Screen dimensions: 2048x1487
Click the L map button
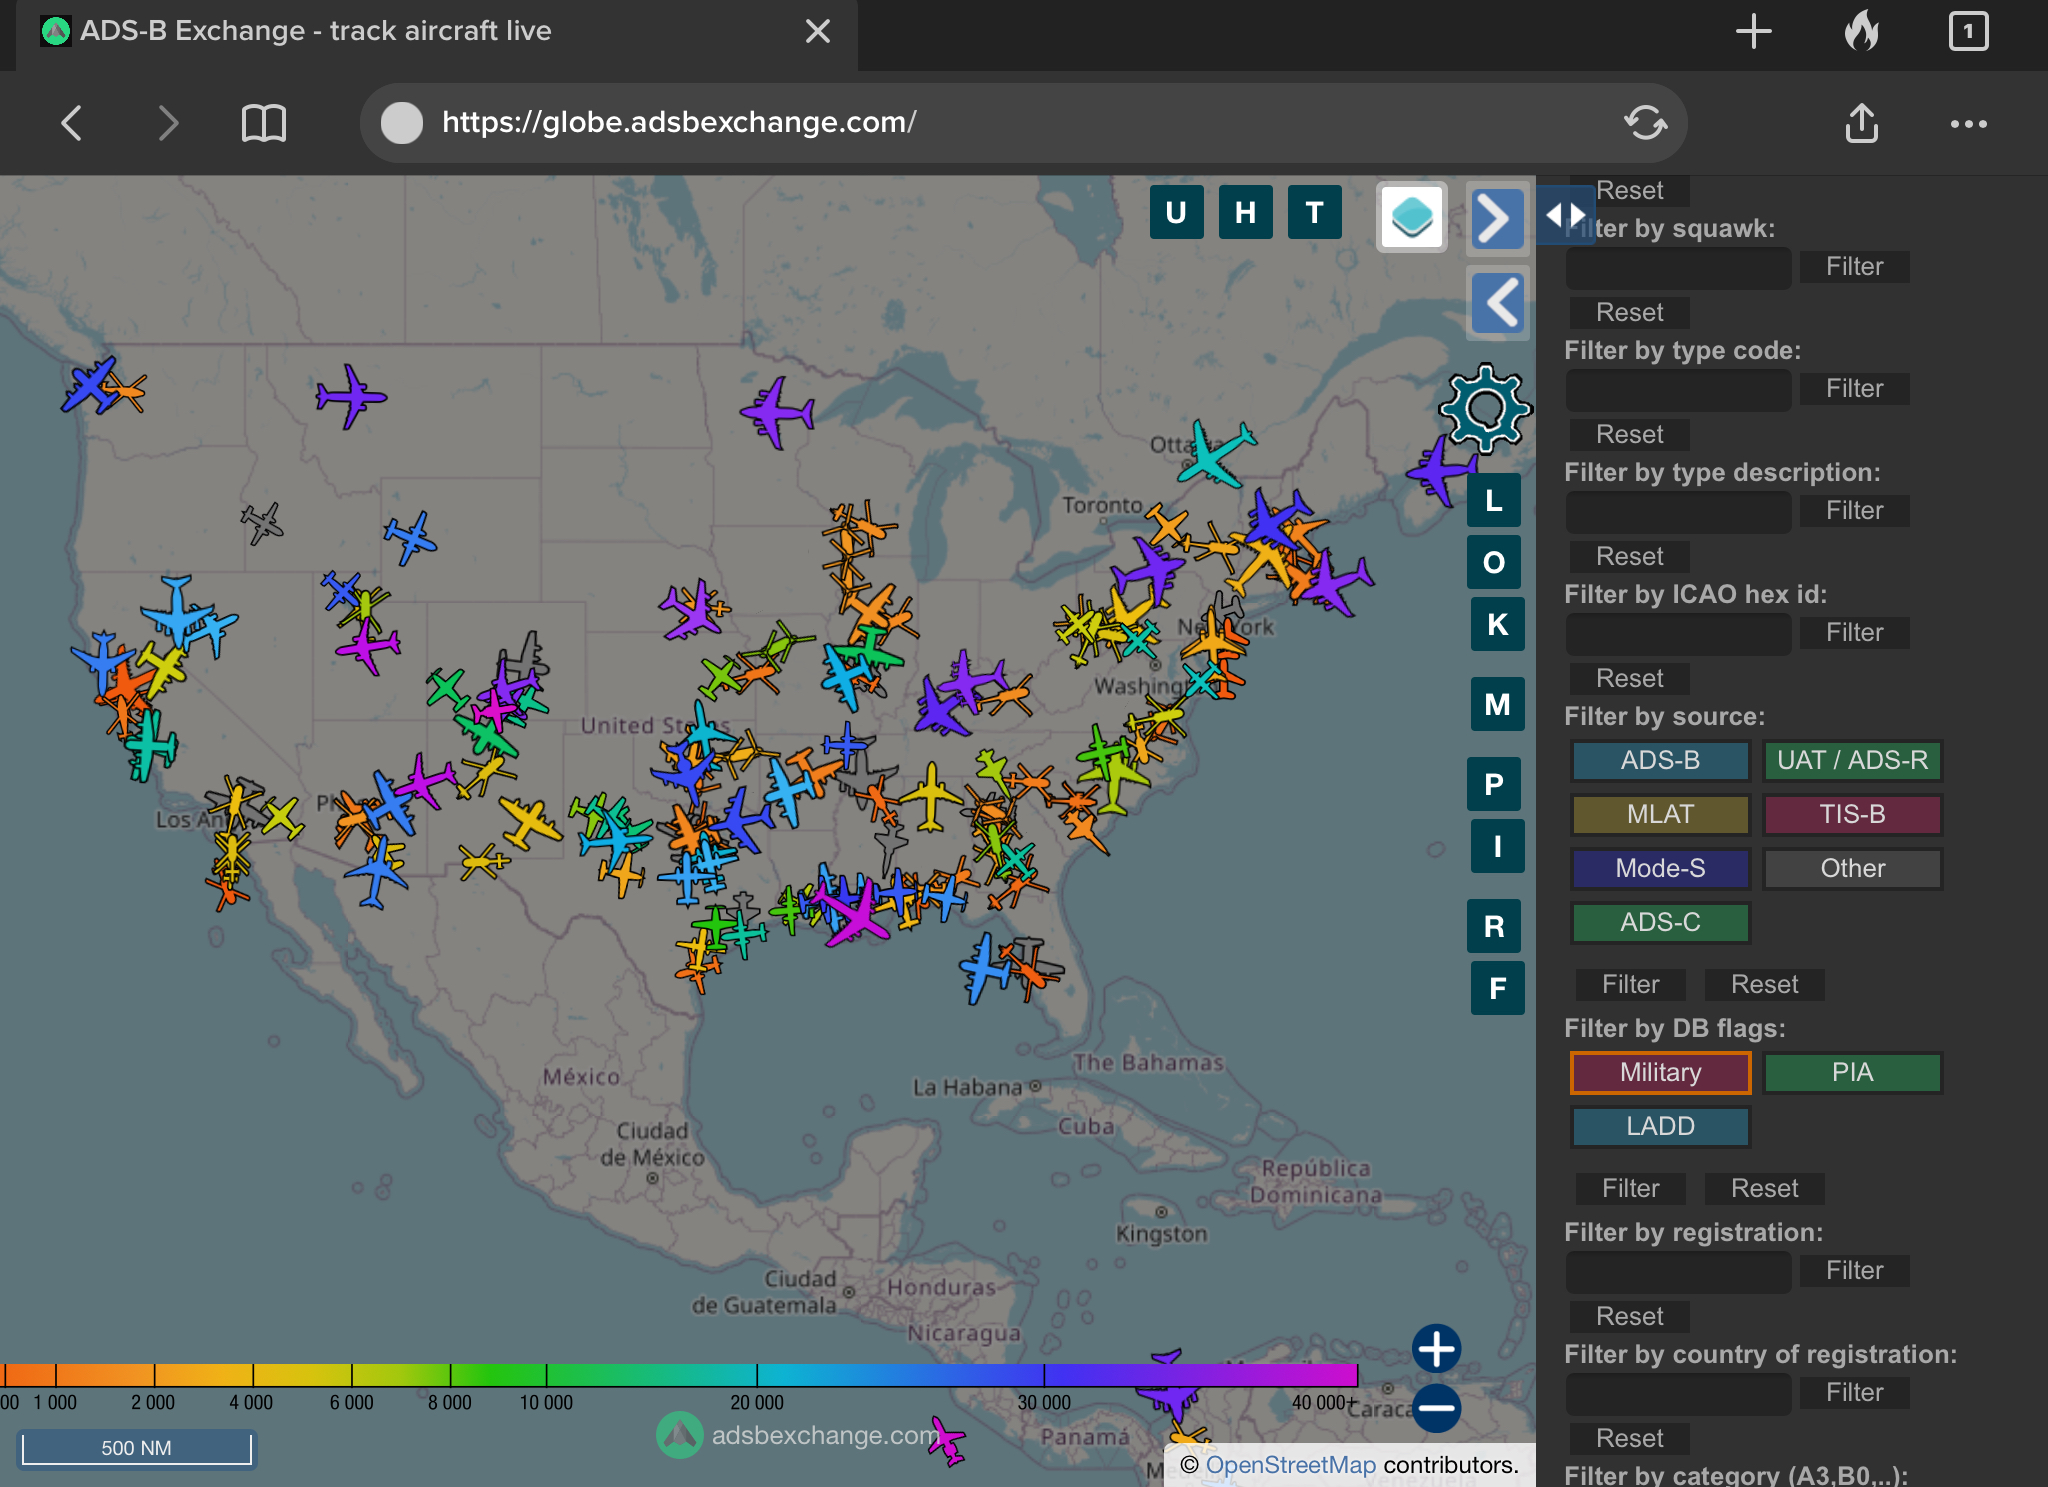[x=1494, y=500]
